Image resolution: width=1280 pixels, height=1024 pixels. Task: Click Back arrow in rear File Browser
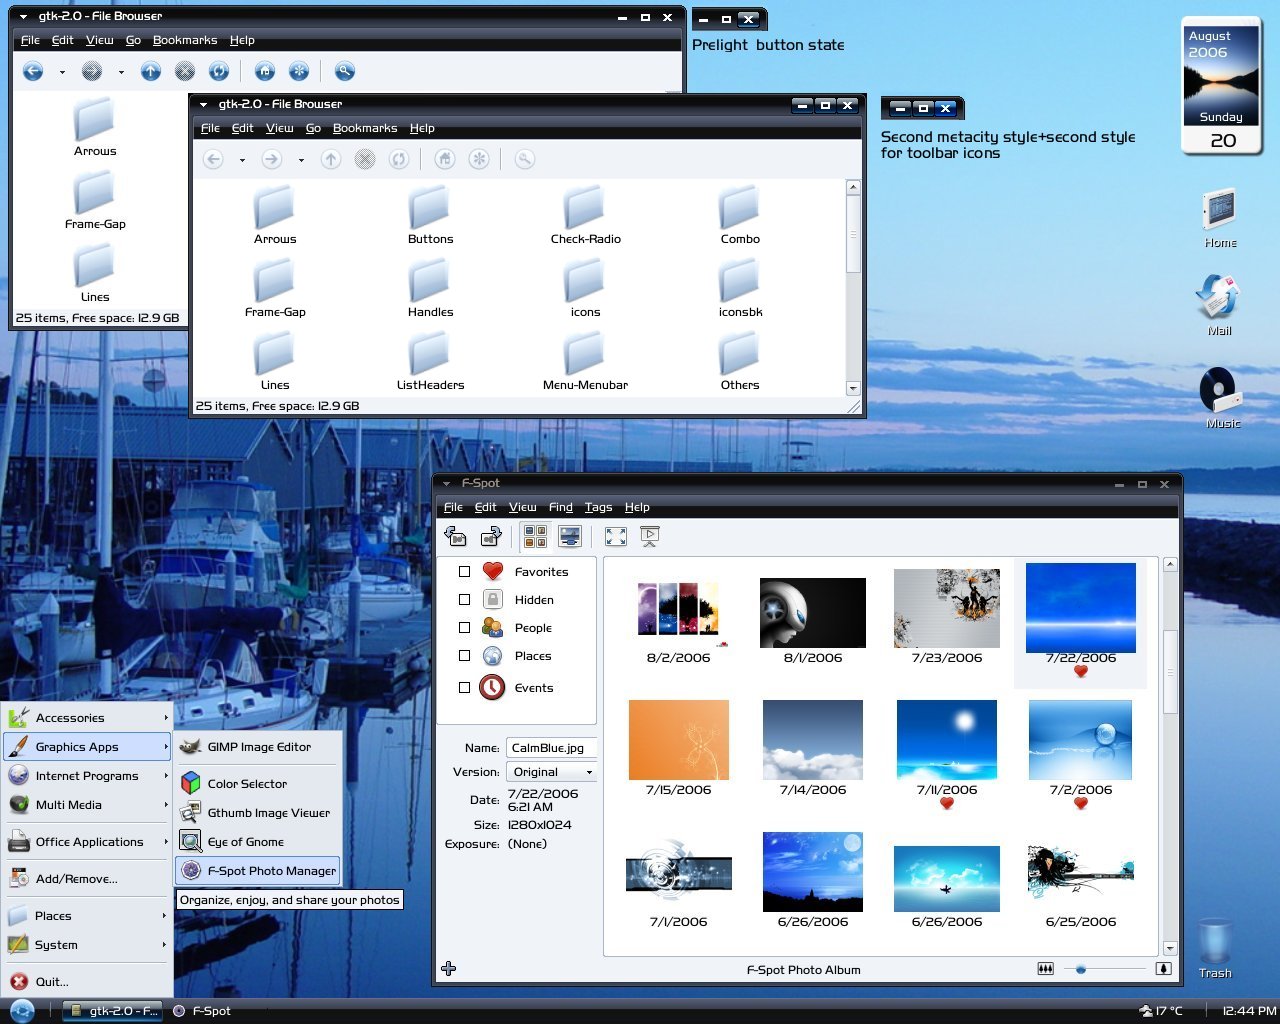tap(33, 71)
